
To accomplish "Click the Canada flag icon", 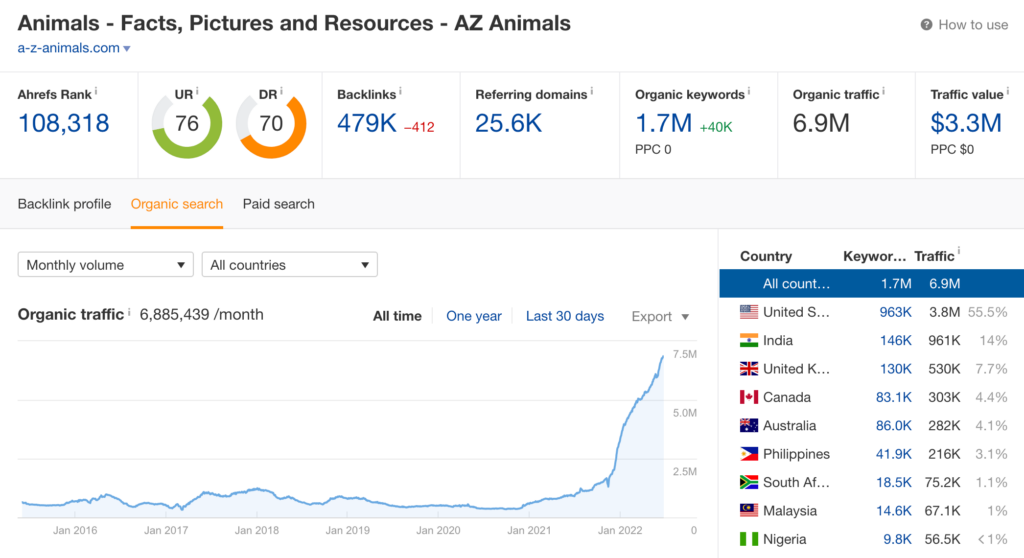I will coord(748,397).
